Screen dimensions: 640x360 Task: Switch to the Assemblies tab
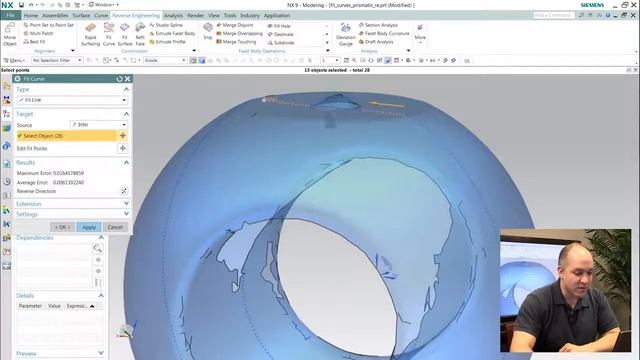pyautogui.click(x=55, y=16)
